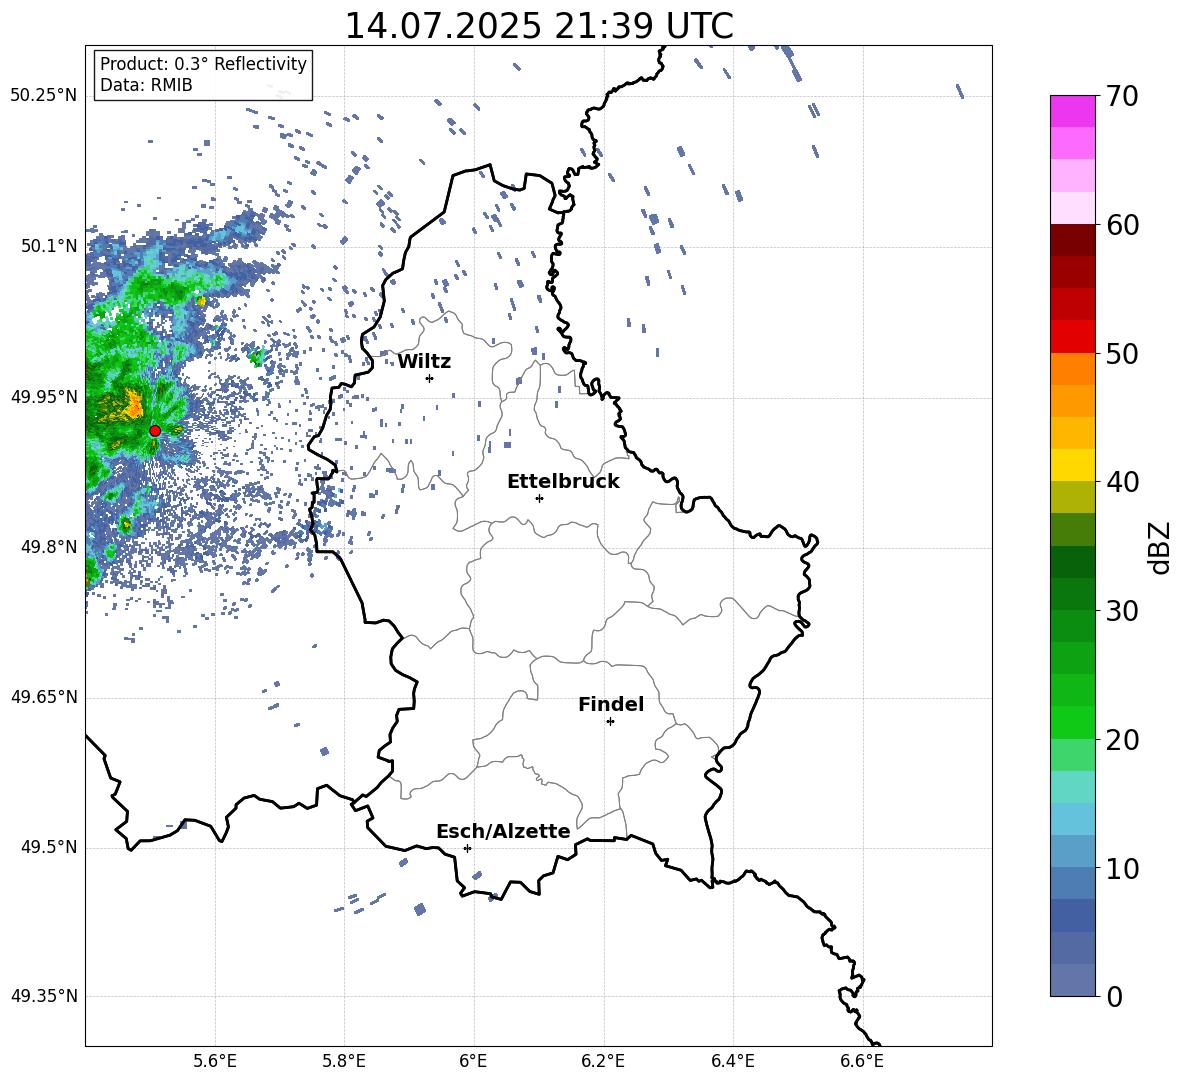Click the Data: RMIB text

146,85
